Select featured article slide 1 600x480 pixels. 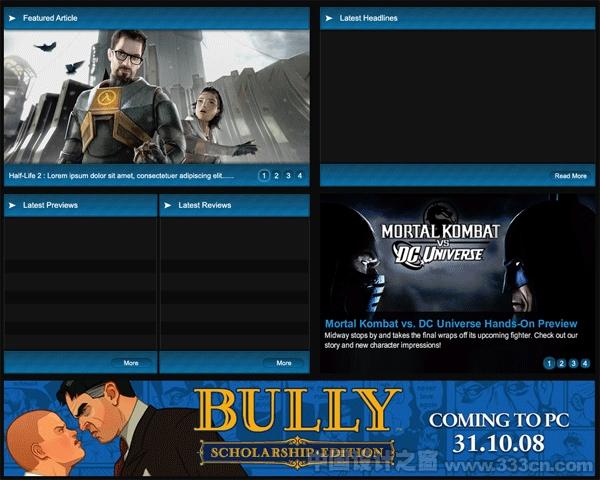[264, 176]
